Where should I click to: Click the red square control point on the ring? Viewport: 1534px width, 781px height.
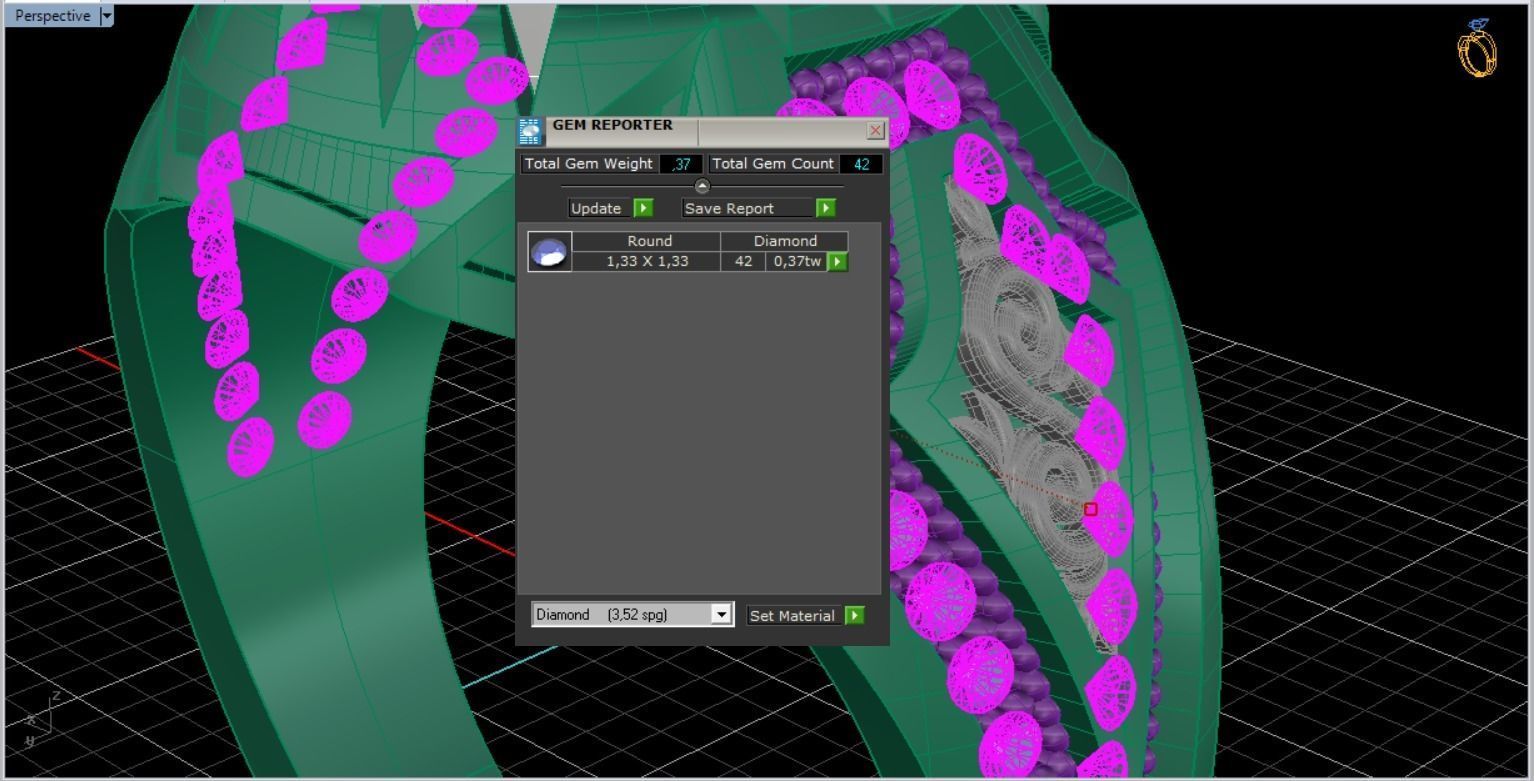click(x=1091, y=510)
